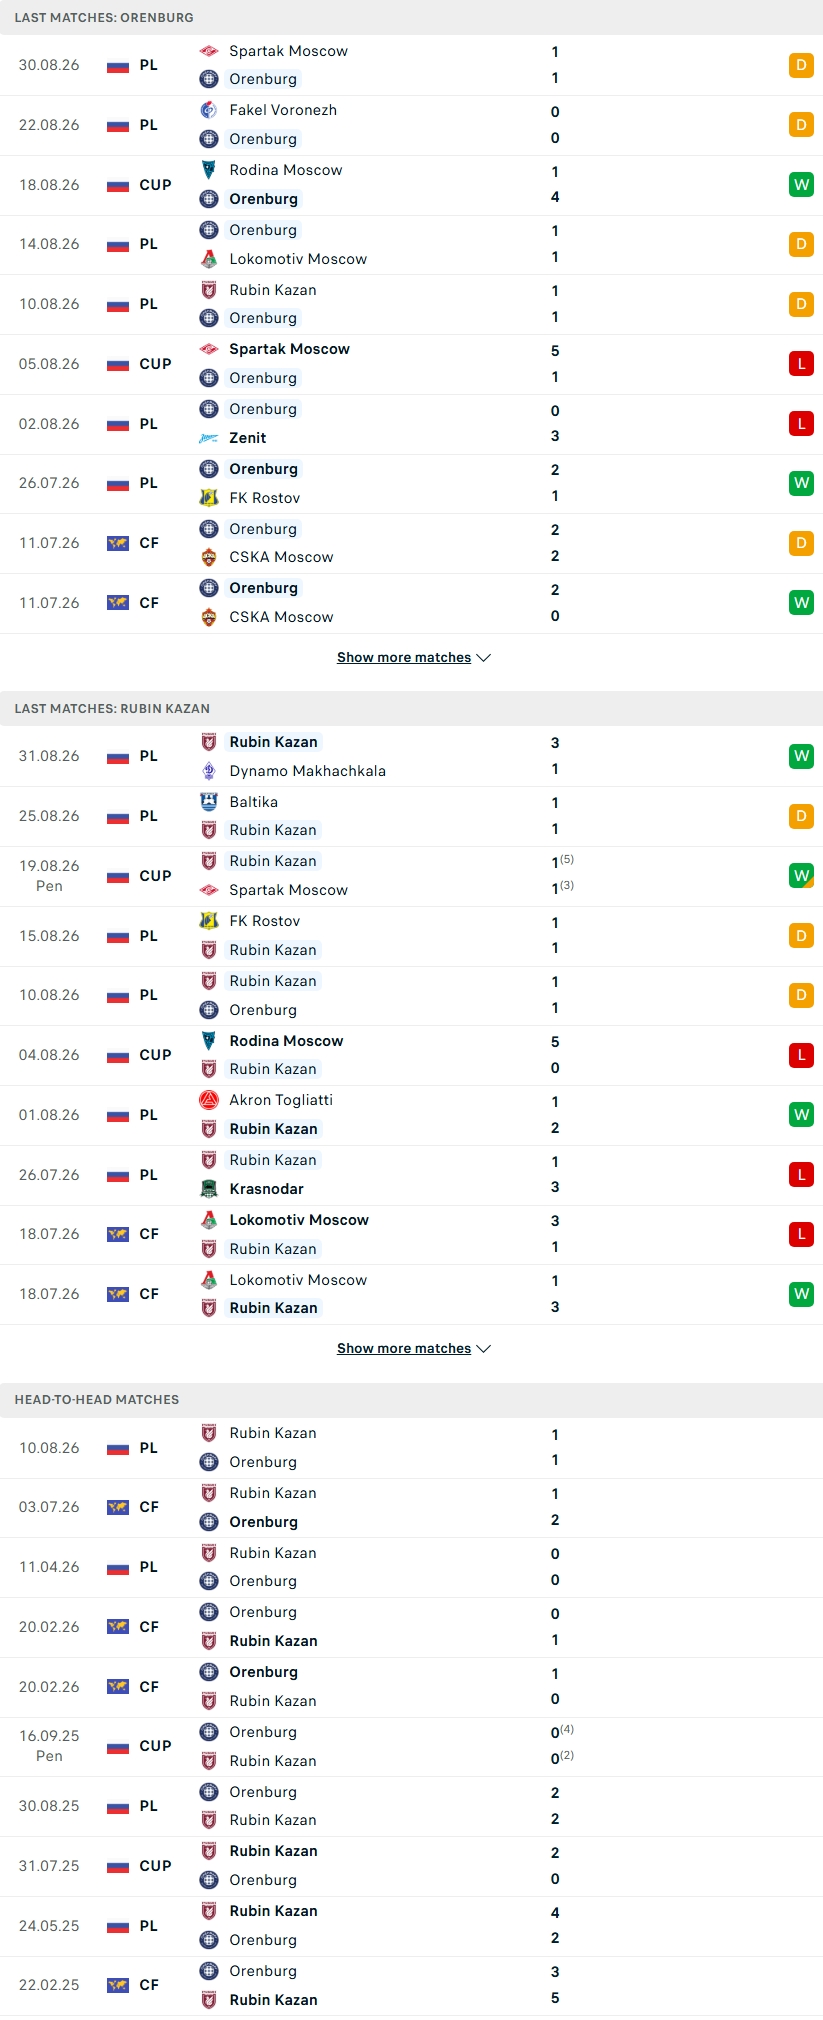This screenshot has width=823, height=2020.
Task: Open the Spartak Moscow vs Orenburg 30.08.26 match
Action: coord(411,65)
